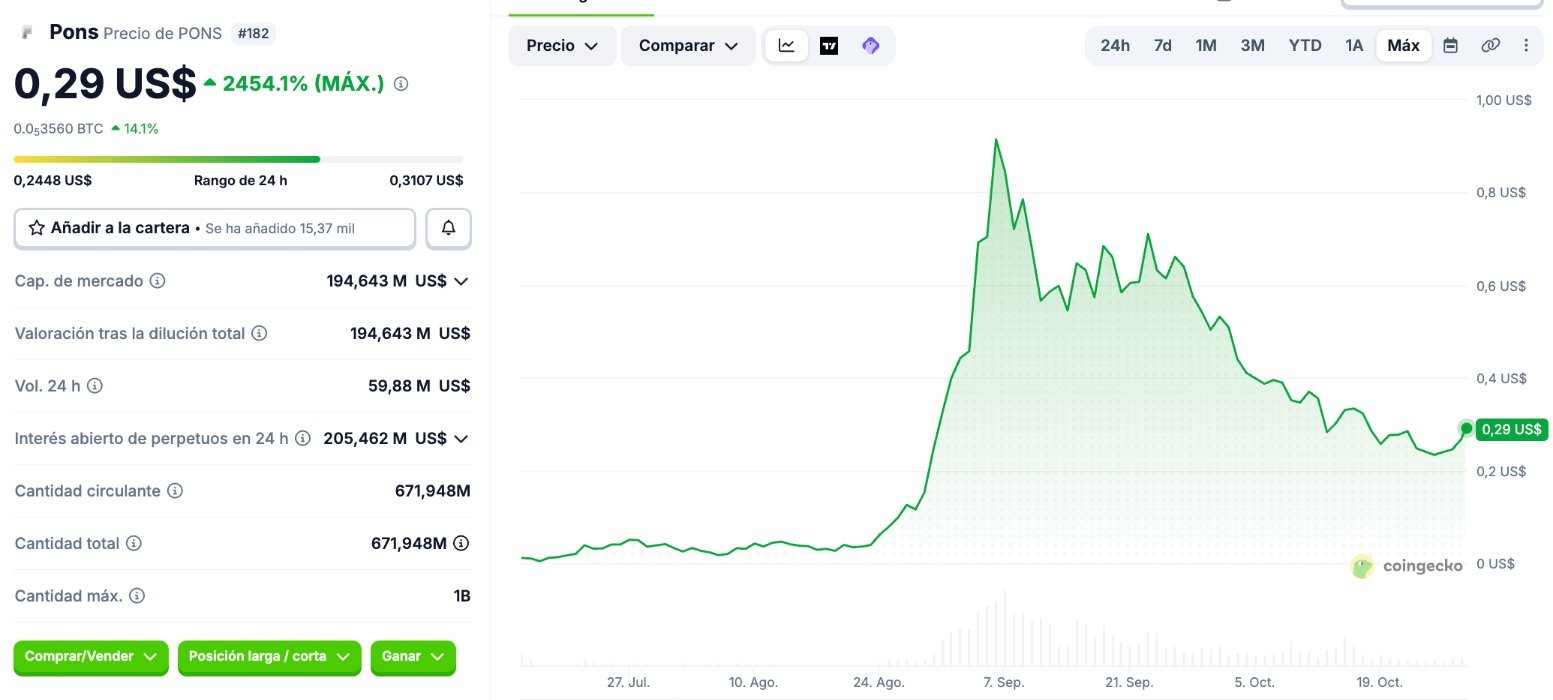Open the Comprar/Vender dropdown
The width and height of the screenshot is (1553, 700).
[91, 657]
